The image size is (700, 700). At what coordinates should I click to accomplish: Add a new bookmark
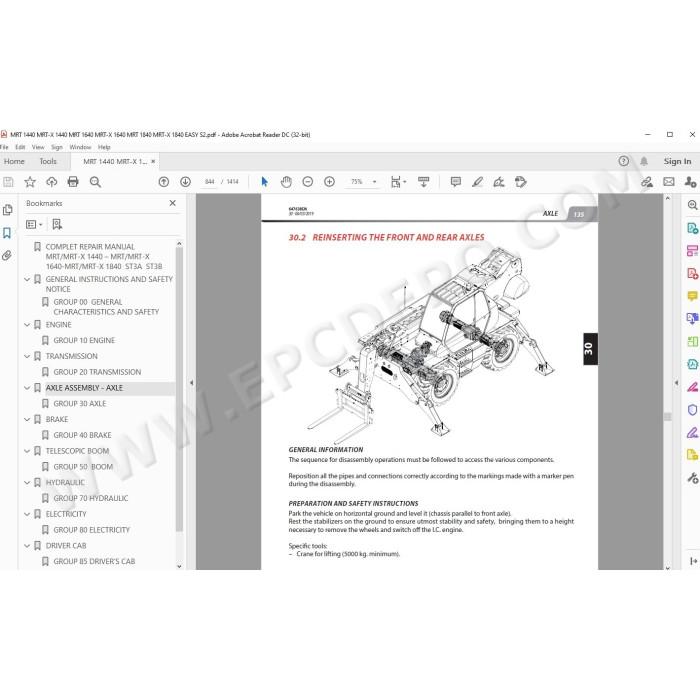(x=57, y=225)
